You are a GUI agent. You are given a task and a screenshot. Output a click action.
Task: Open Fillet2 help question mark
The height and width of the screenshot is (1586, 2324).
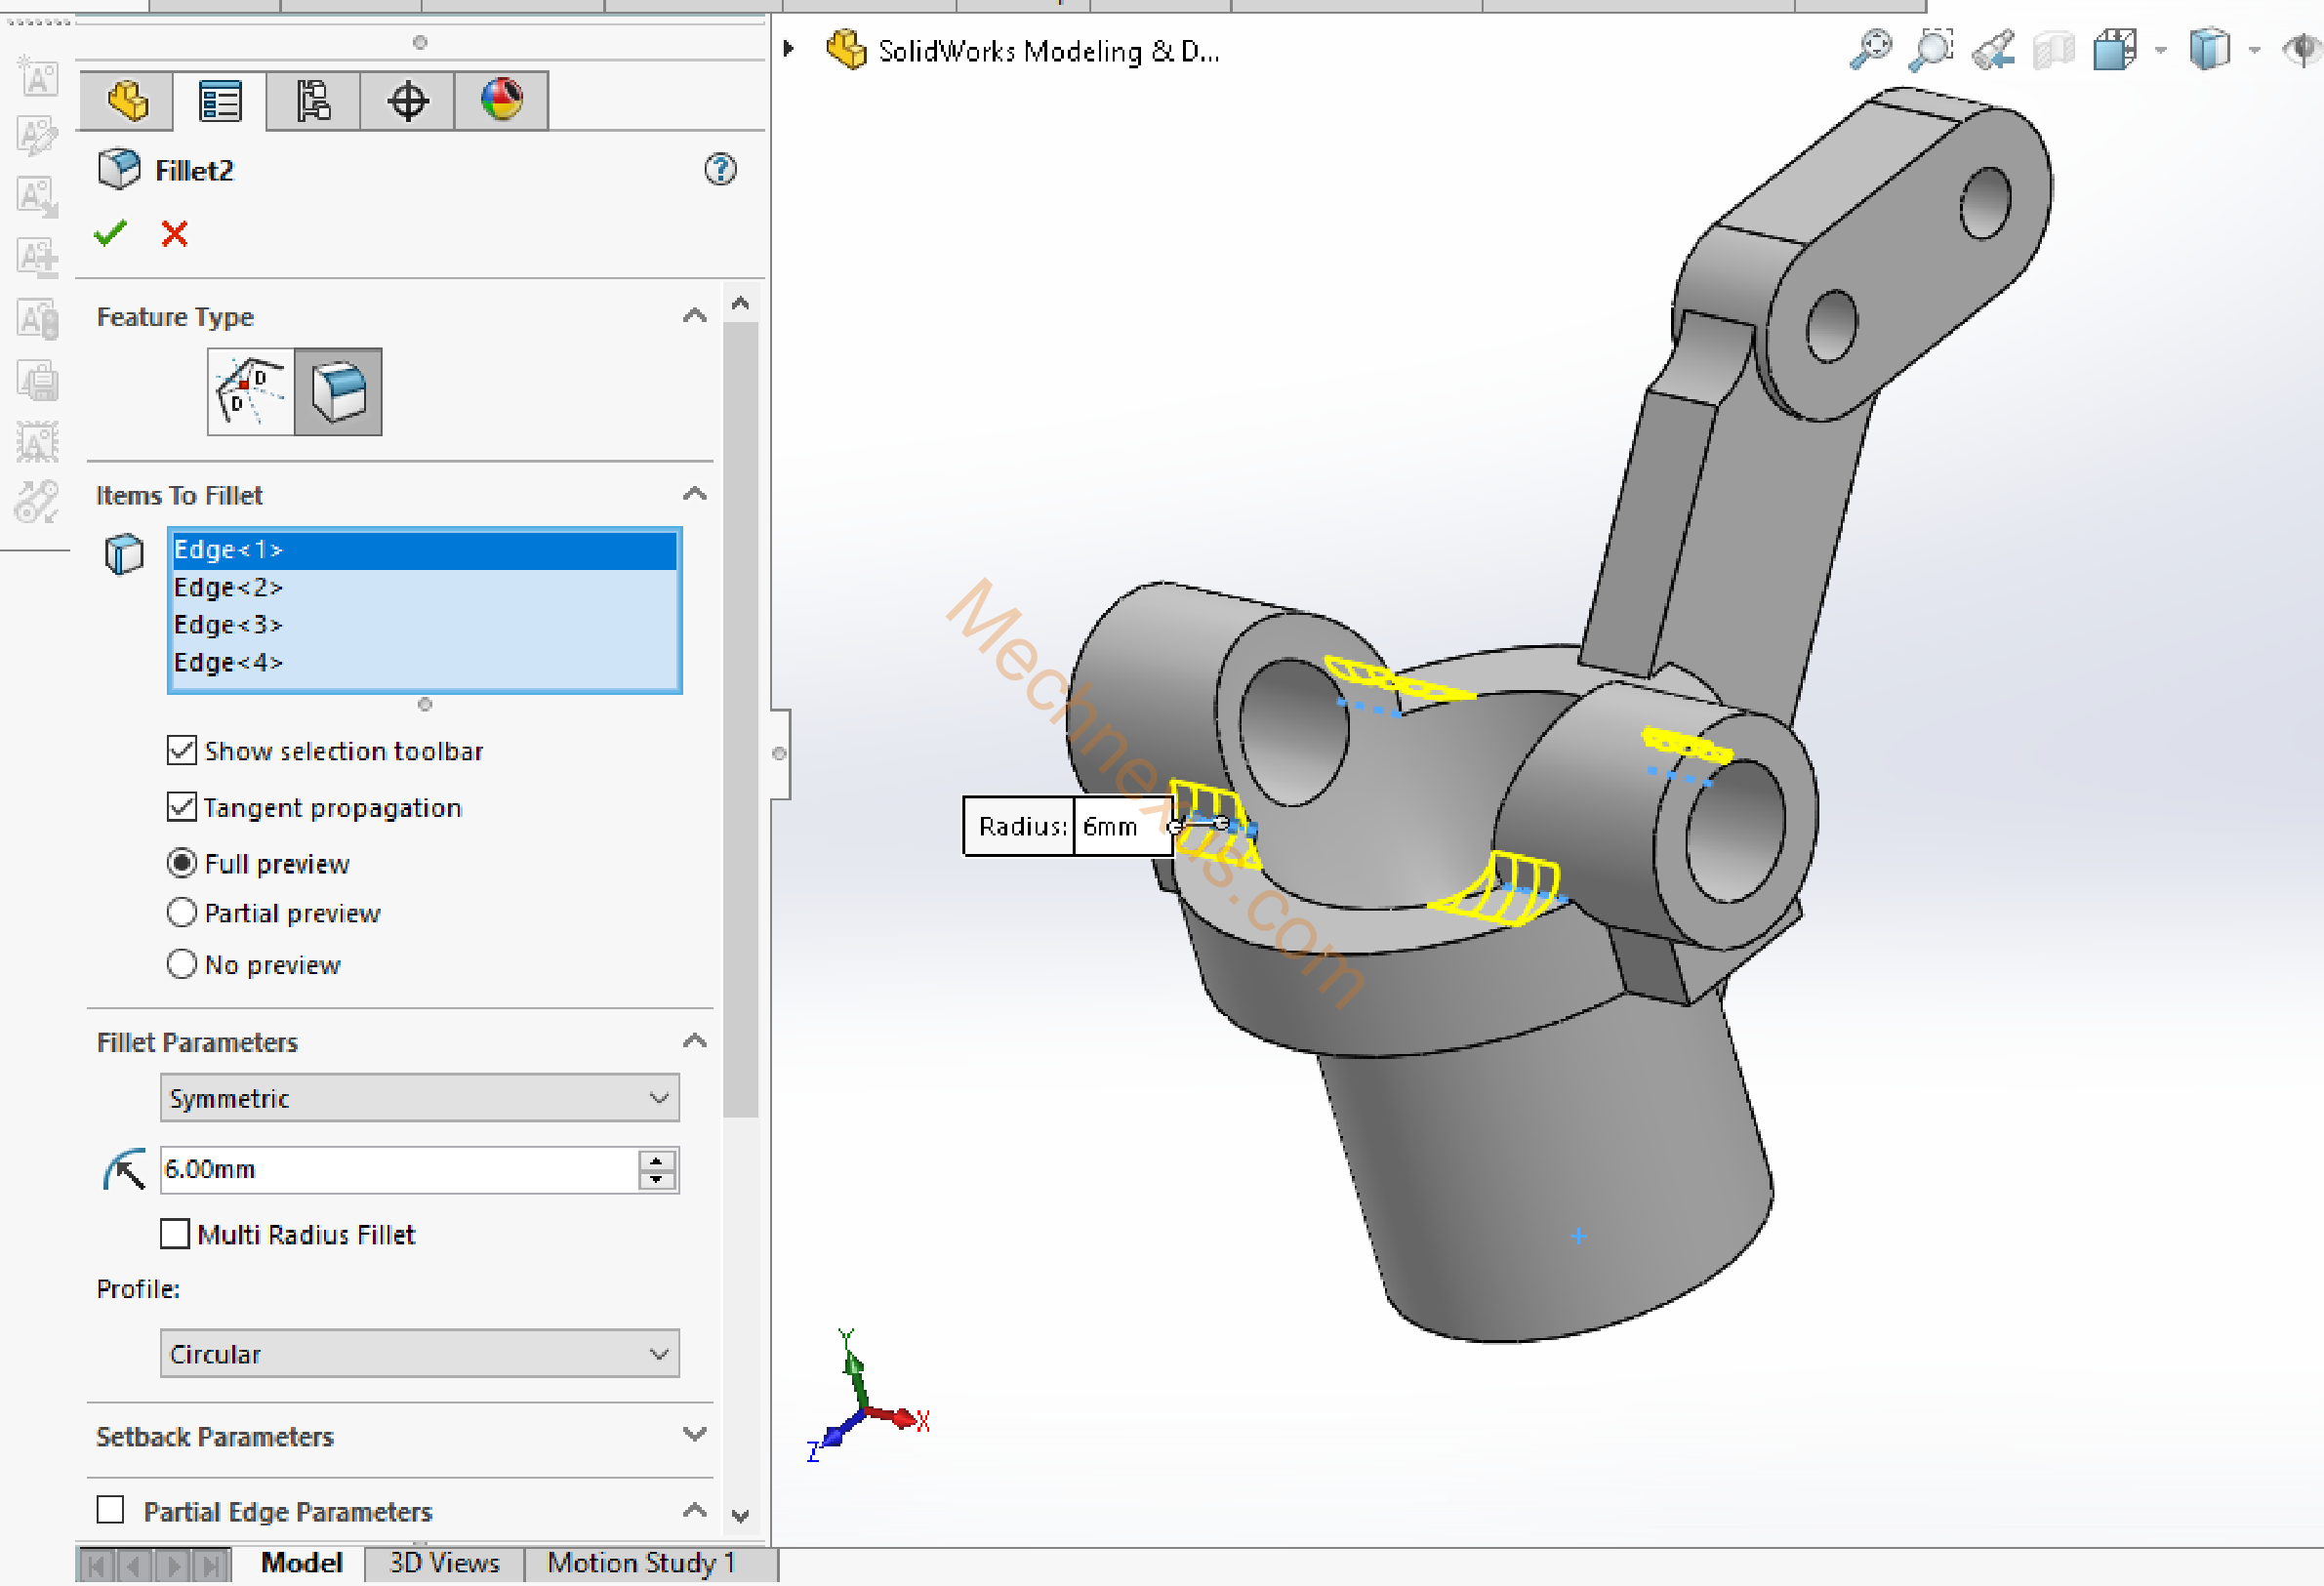click(720, 170)
